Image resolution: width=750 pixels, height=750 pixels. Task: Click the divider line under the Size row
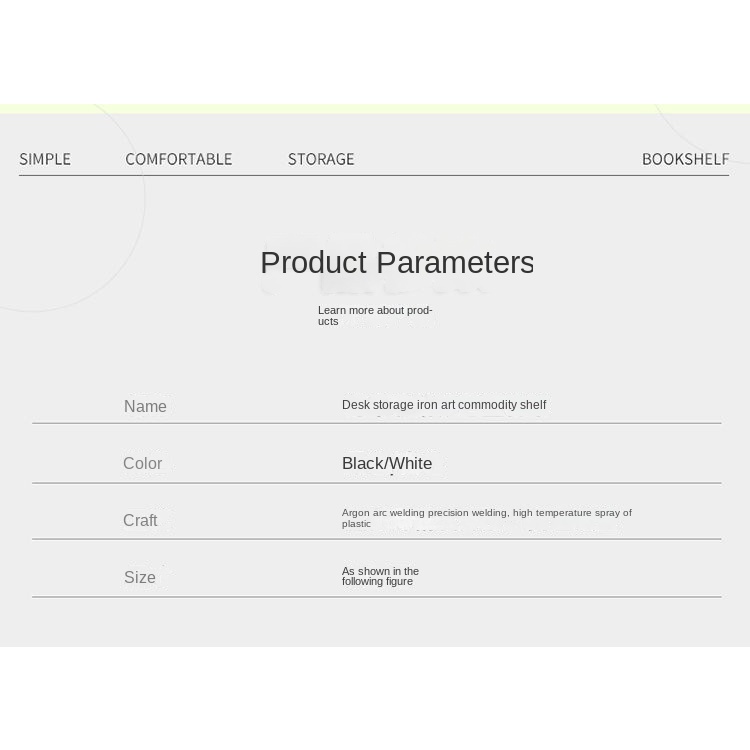tap(376, 597)
